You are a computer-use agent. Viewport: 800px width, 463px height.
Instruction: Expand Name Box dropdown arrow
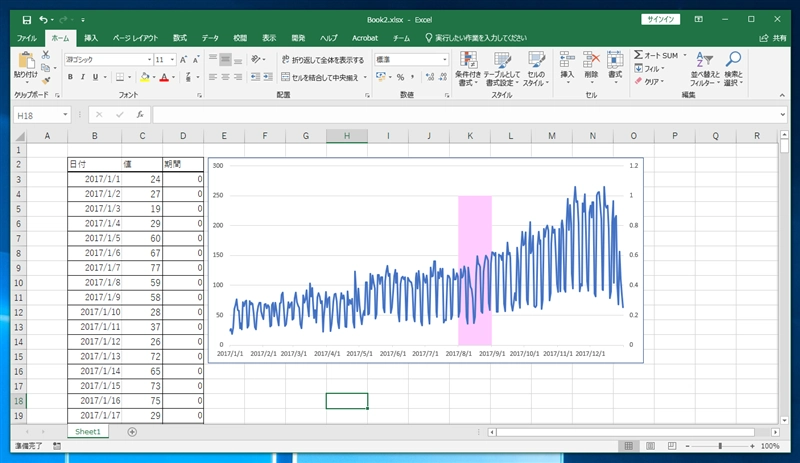point(65,115)
